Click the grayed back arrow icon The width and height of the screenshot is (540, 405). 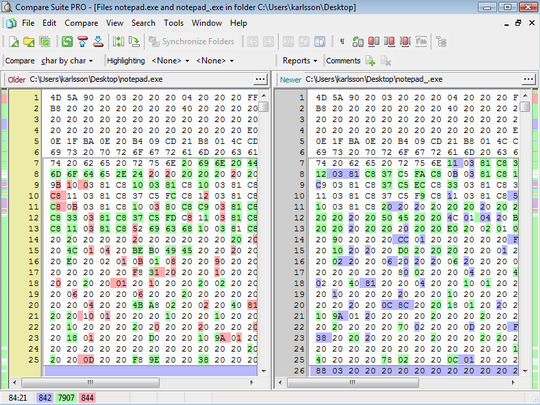pos(252,42)
